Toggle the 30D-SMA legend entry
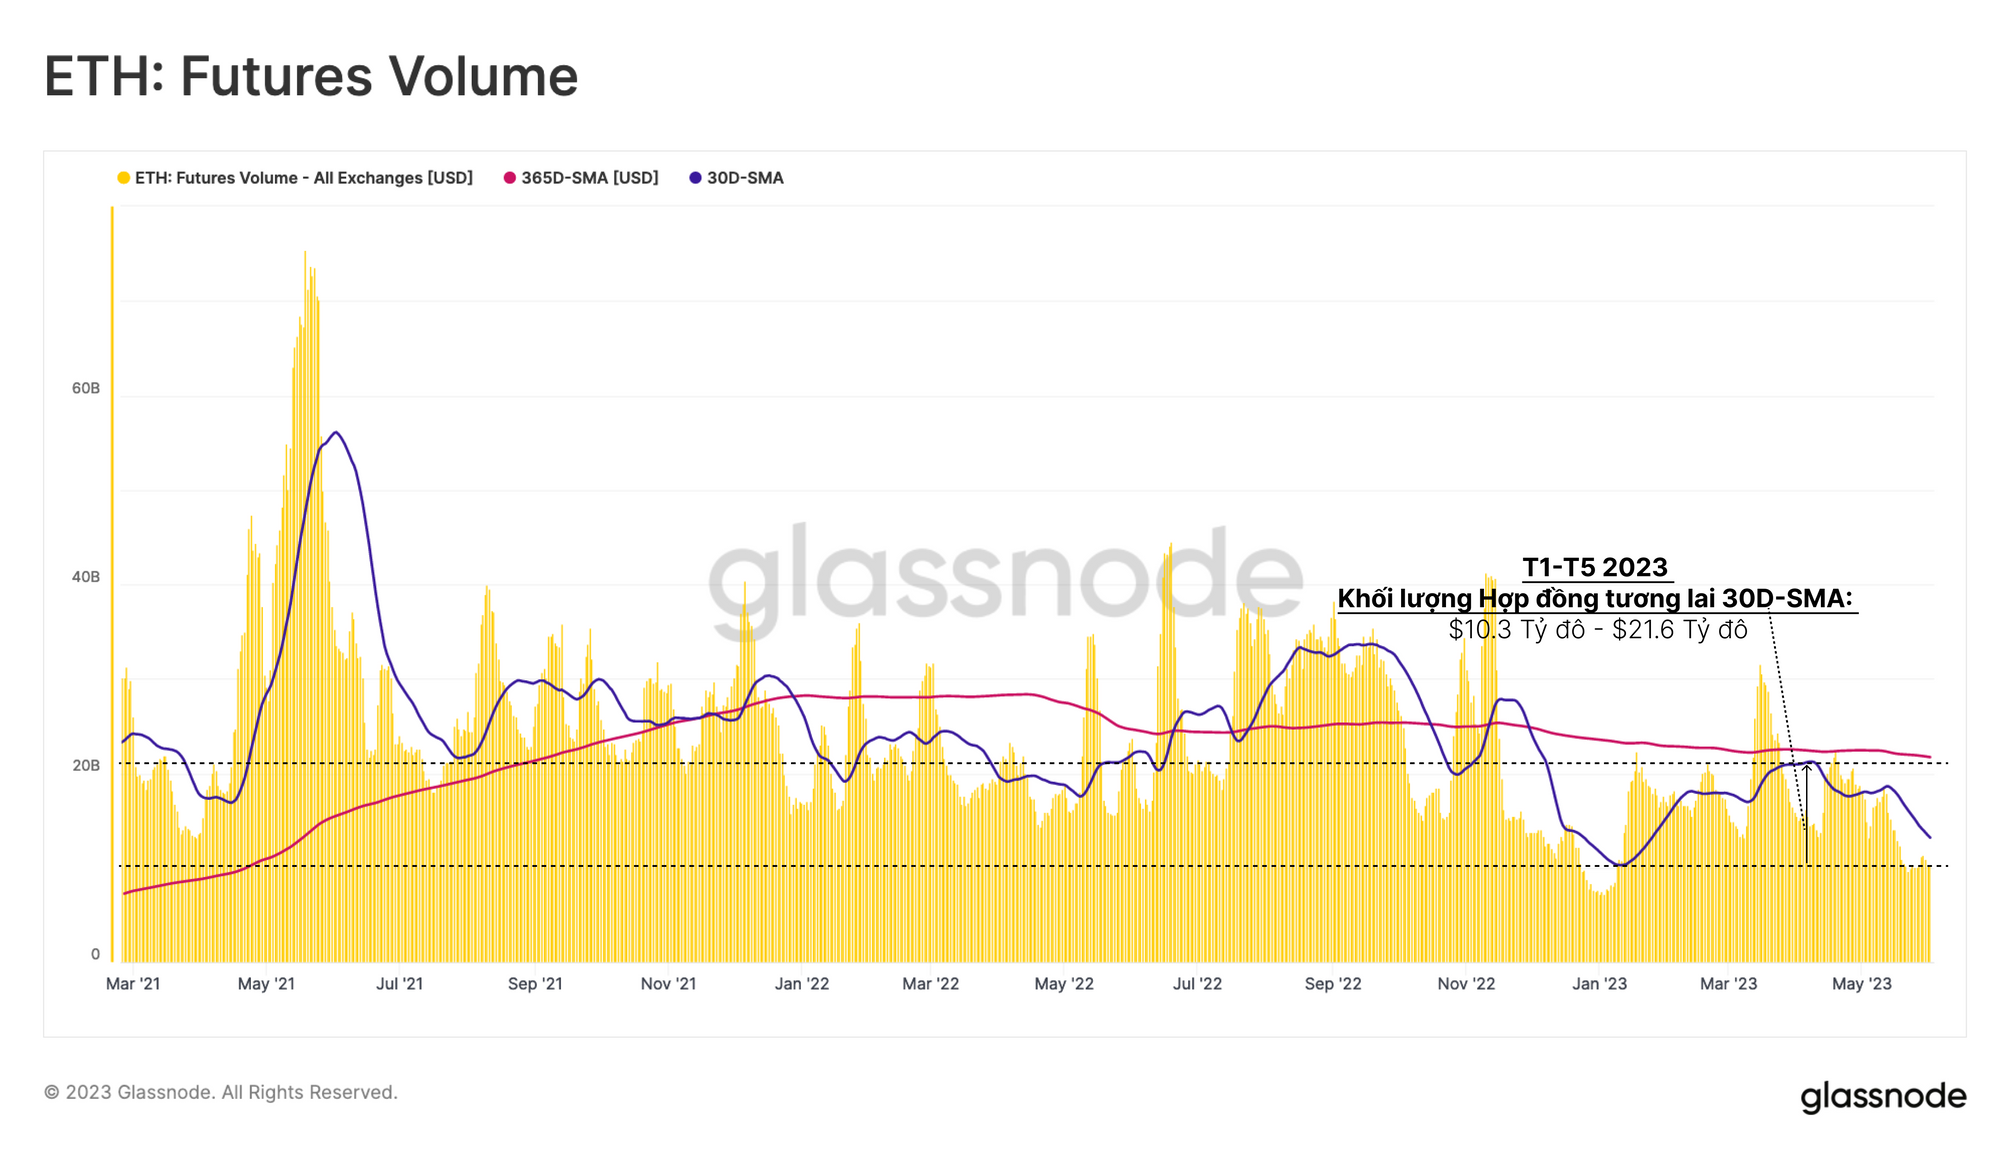The width and height of the screenshot is (2000, 1152). click(x=744, y=178)
